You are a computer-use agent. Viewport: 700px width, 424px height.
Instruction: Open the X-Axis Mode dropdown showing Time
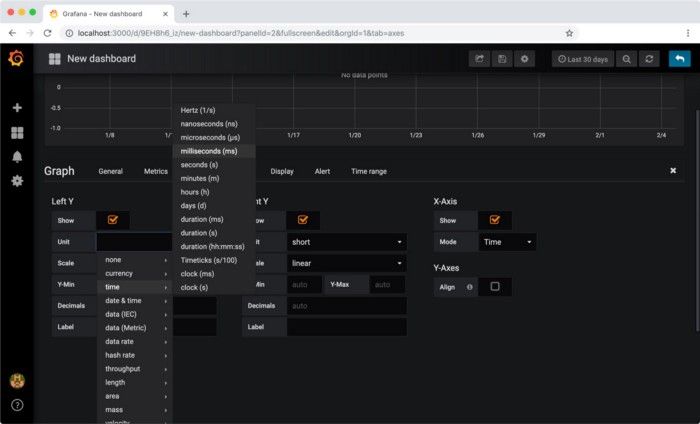coord(508,242)
